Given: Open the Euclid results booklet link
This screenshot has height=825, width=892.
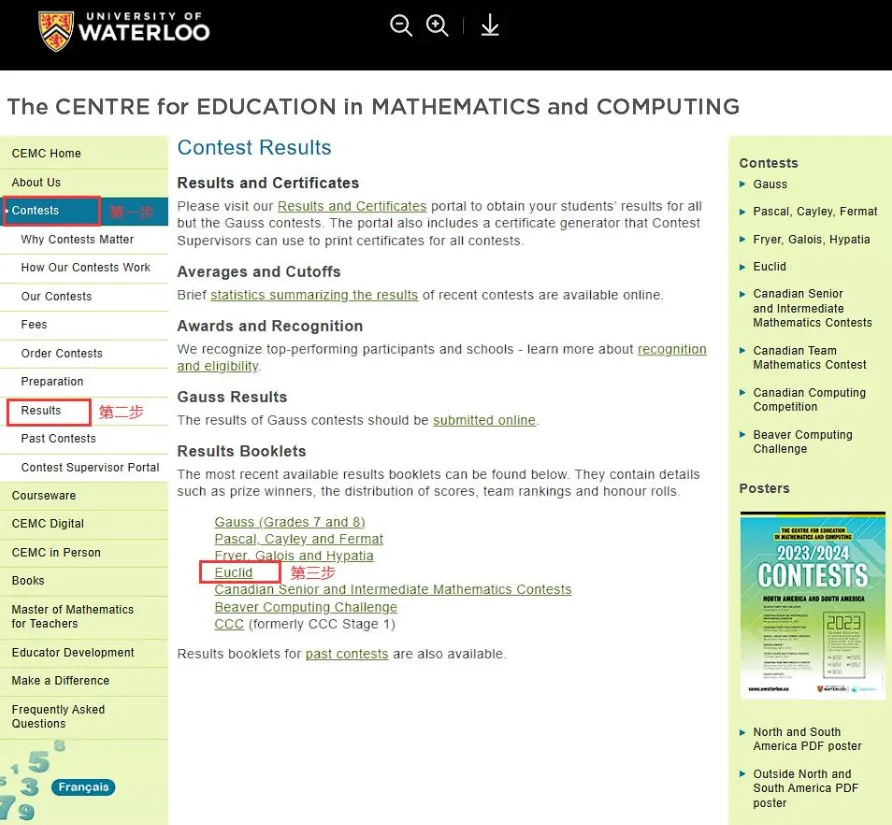Looking at the screenshot, I should click(x=233, y=572).
